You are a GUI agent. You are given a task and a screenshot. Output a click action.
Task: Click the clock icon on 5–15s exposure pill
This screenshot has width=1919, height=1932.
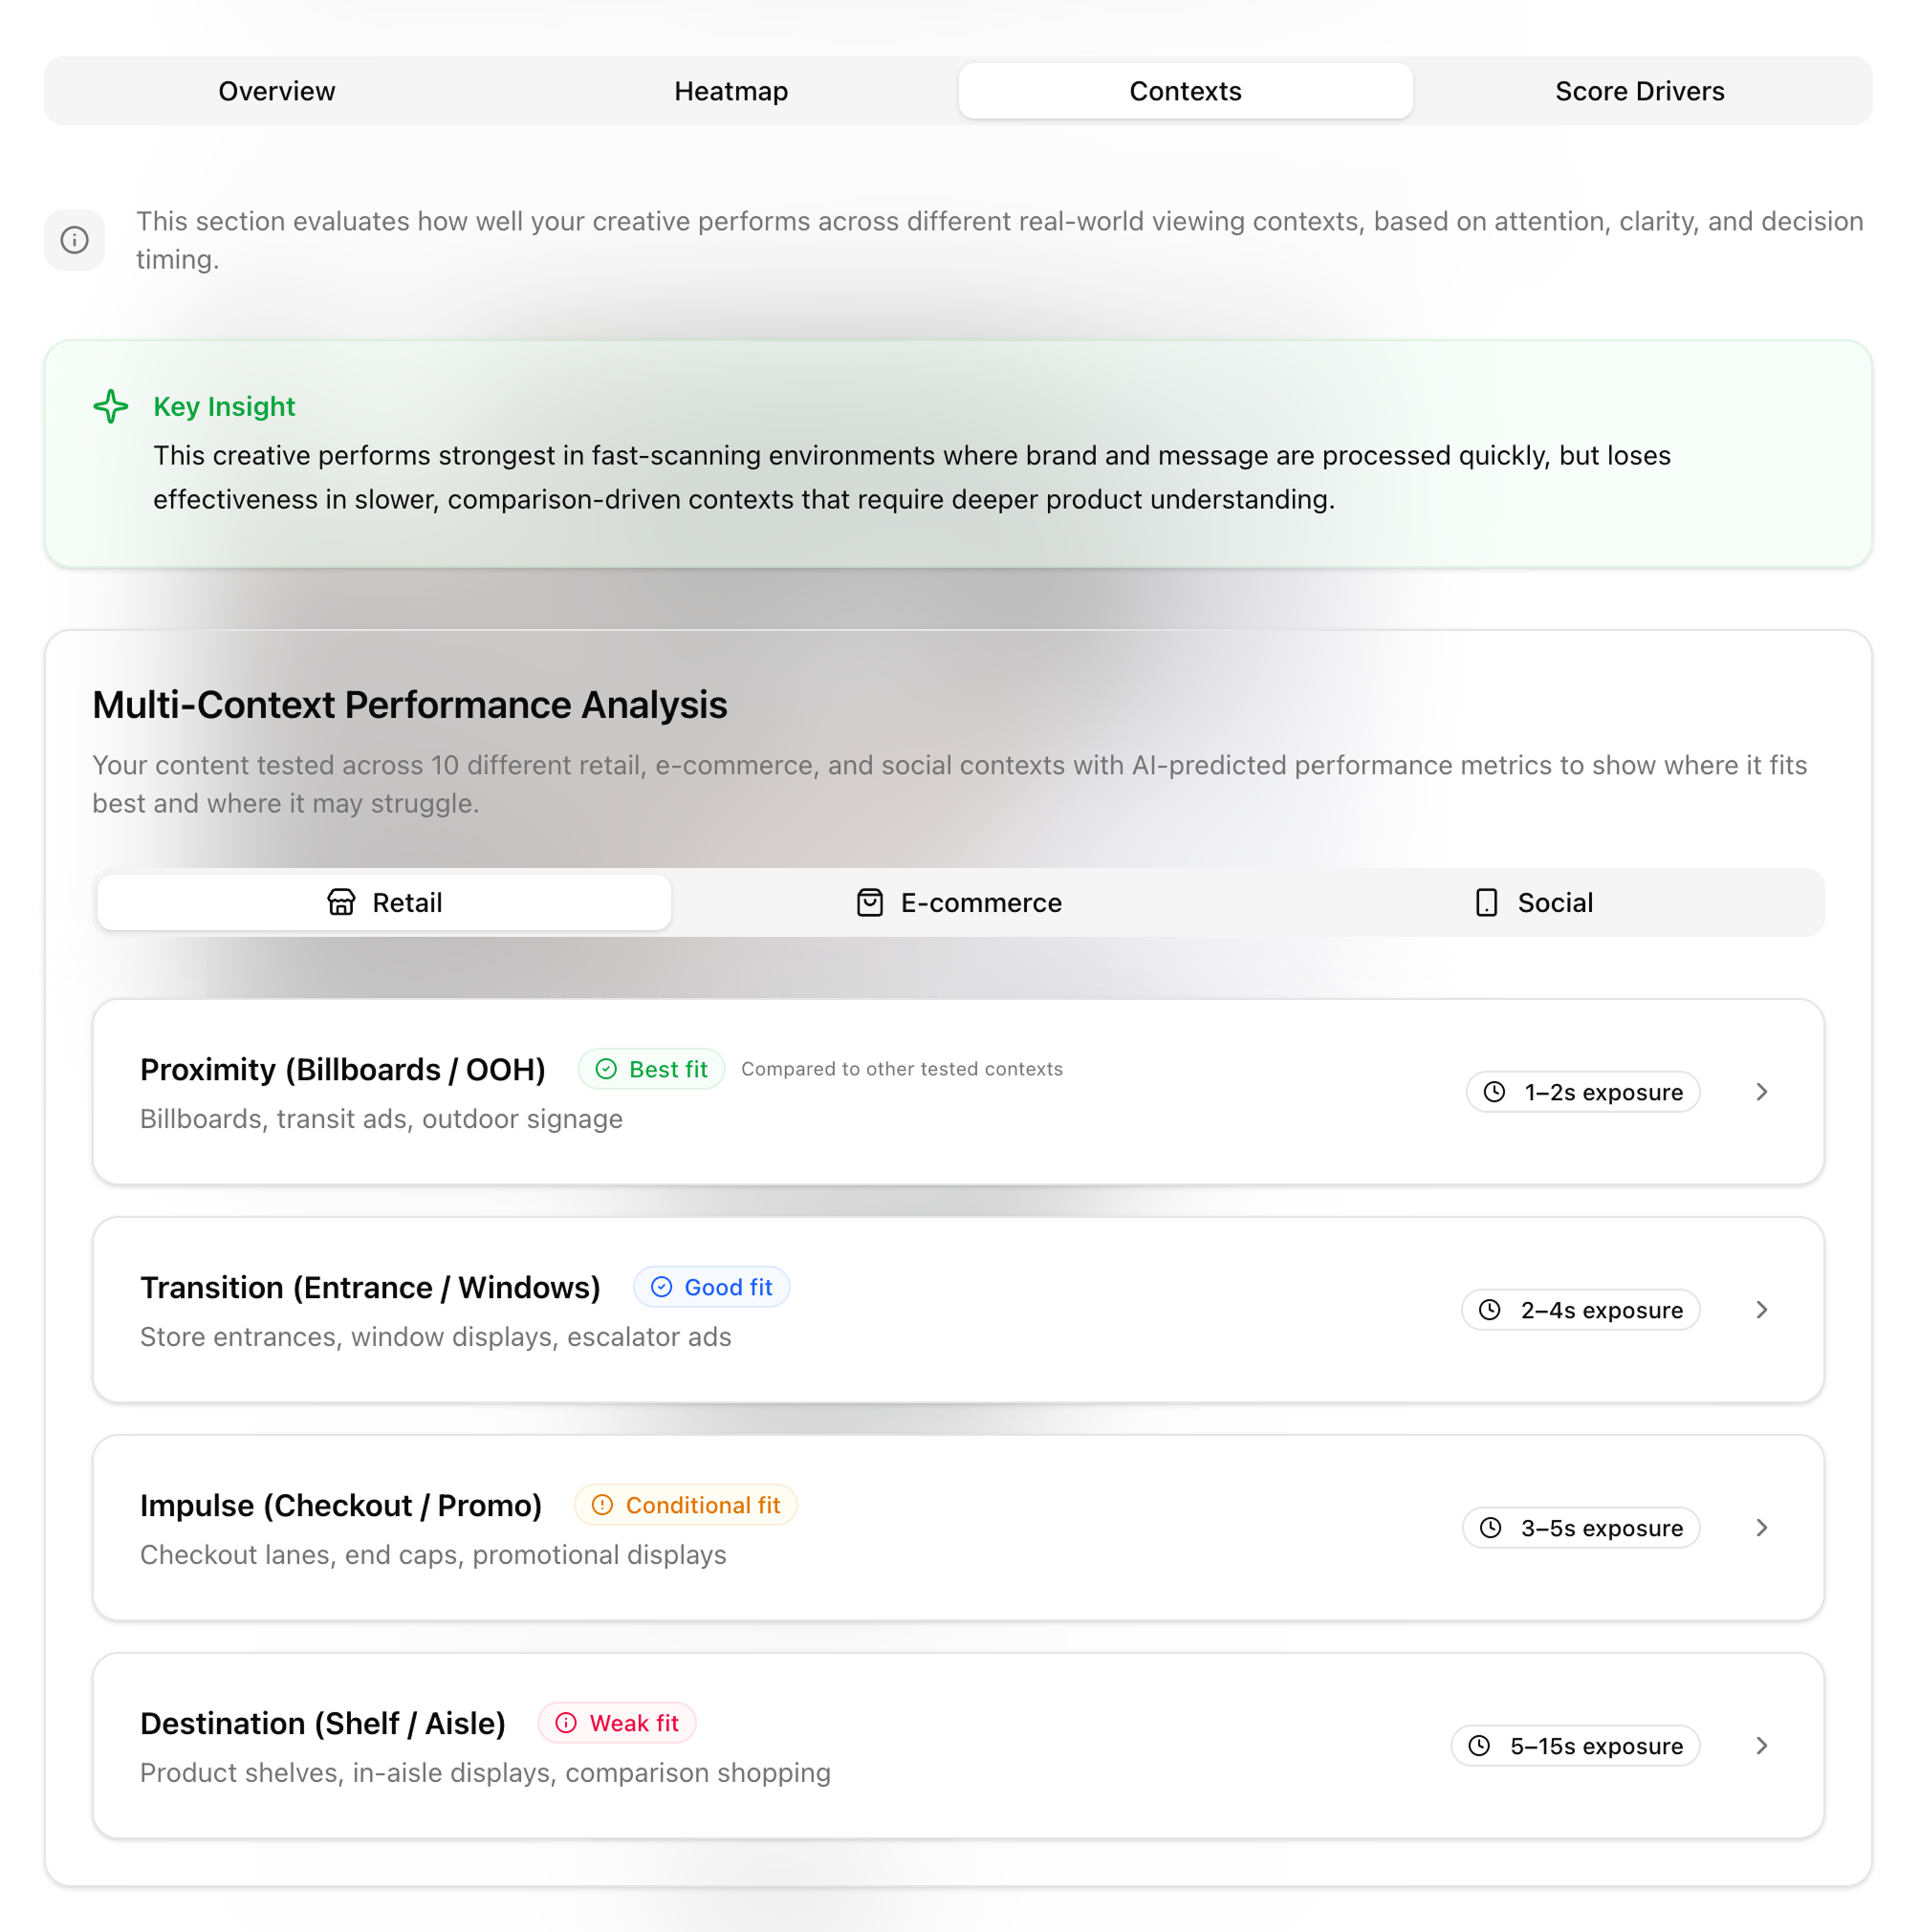point(1479,1745)
